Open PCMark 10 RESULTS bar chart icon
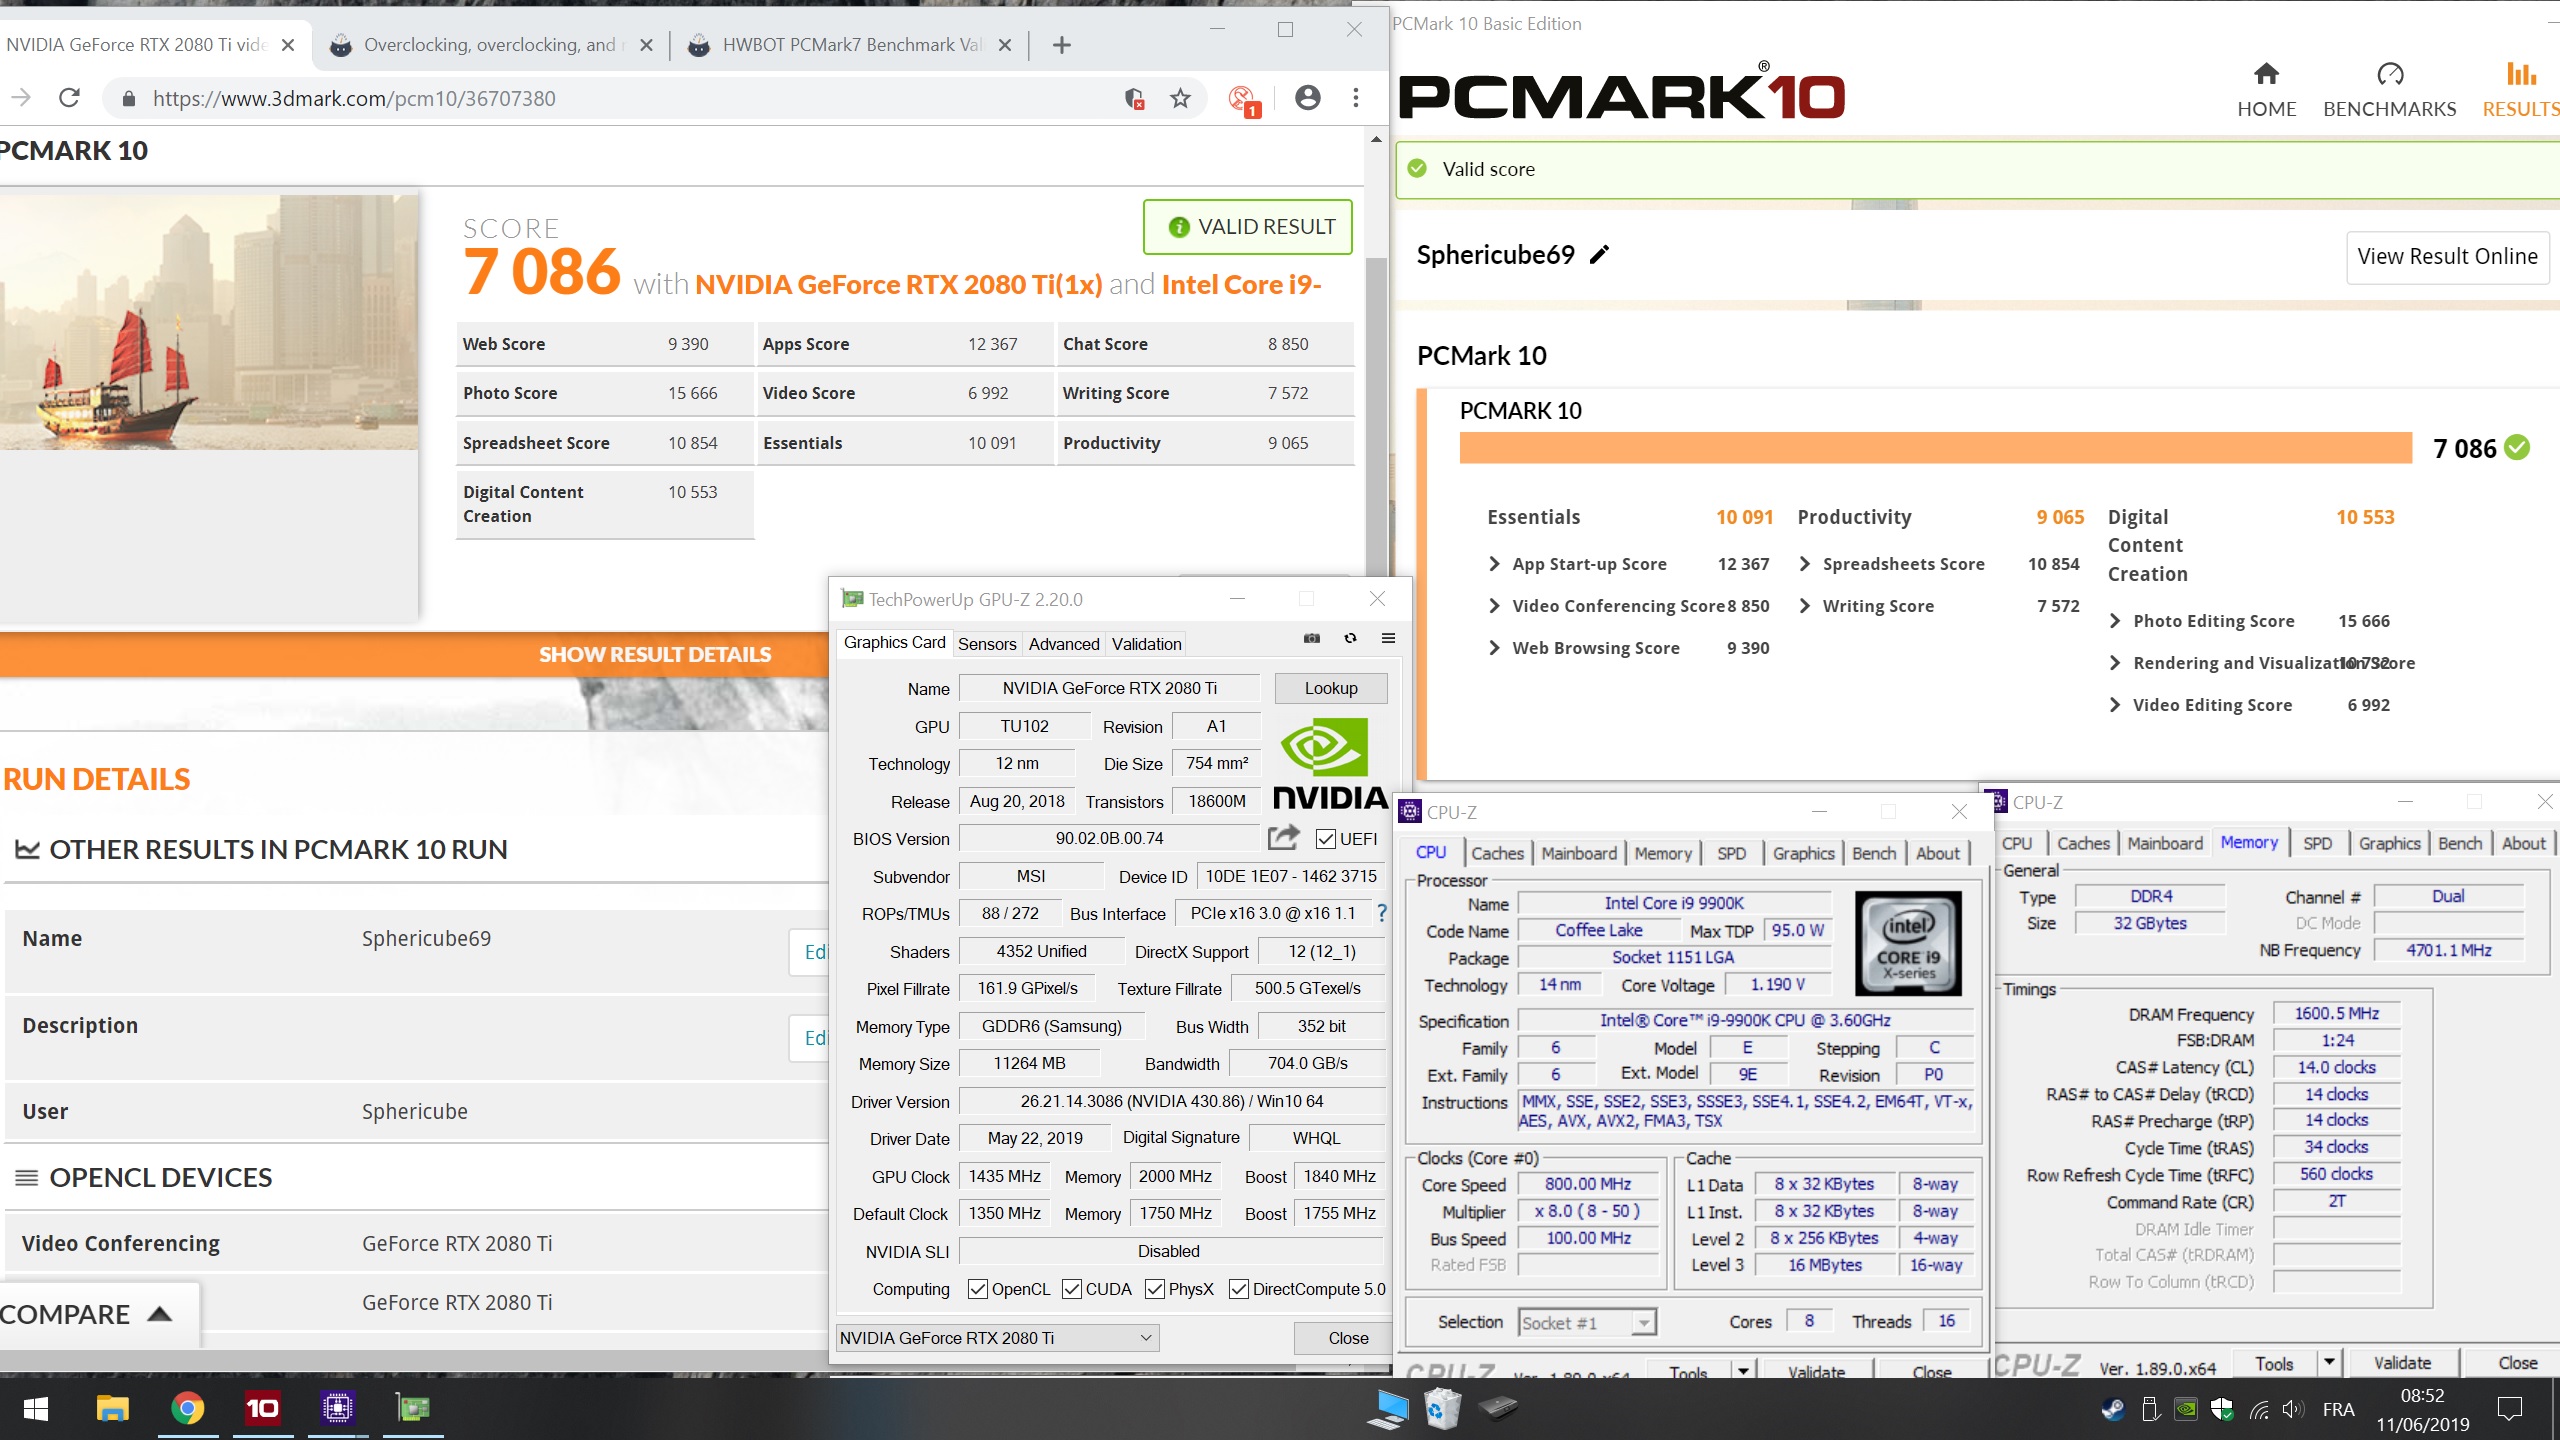 [2521, 74]
